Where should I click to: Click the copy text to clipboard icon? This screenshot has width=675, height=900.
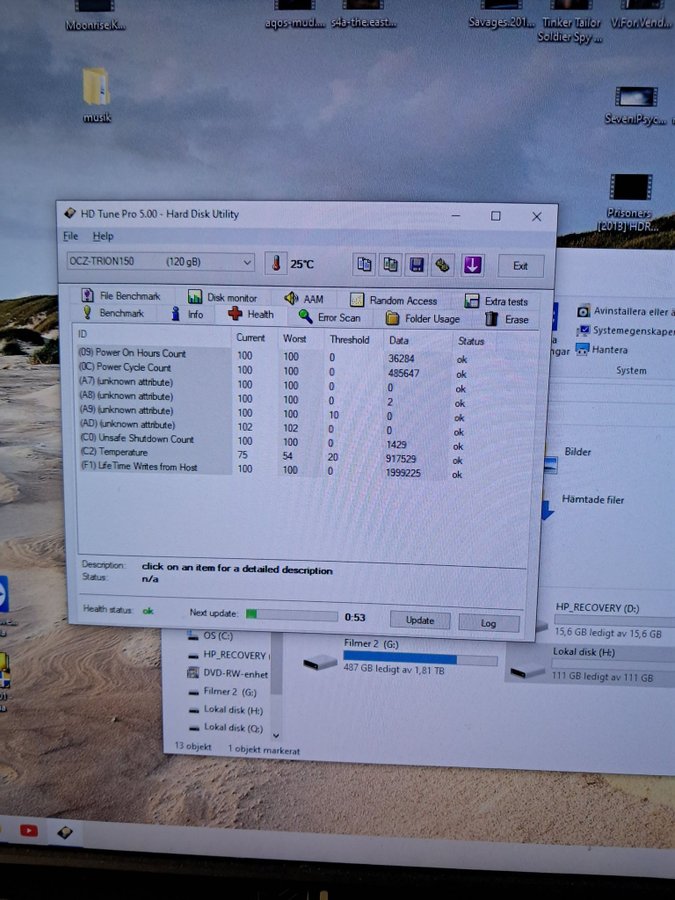coord(364,264)
